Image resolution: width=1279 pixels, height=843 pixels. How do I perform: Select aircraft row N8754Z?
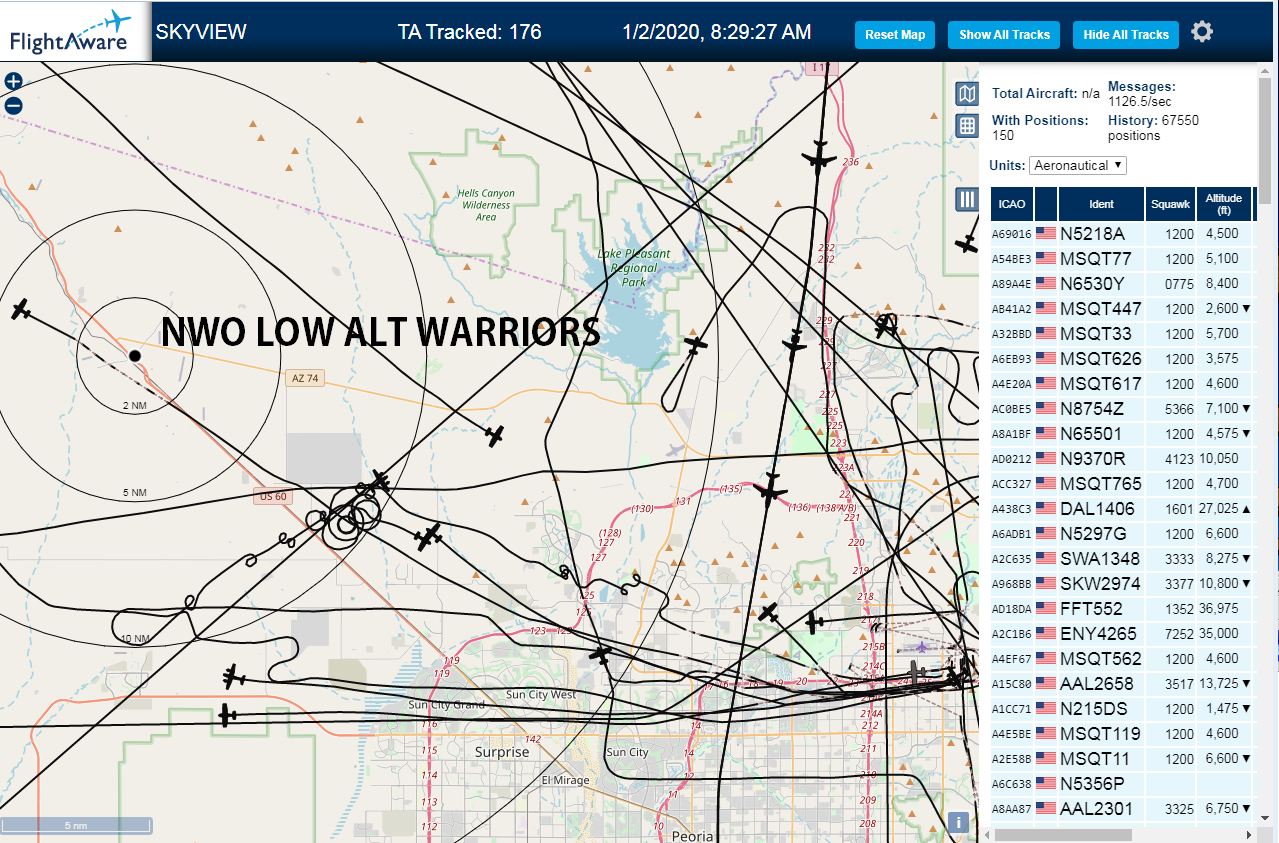coord(1121,409)
